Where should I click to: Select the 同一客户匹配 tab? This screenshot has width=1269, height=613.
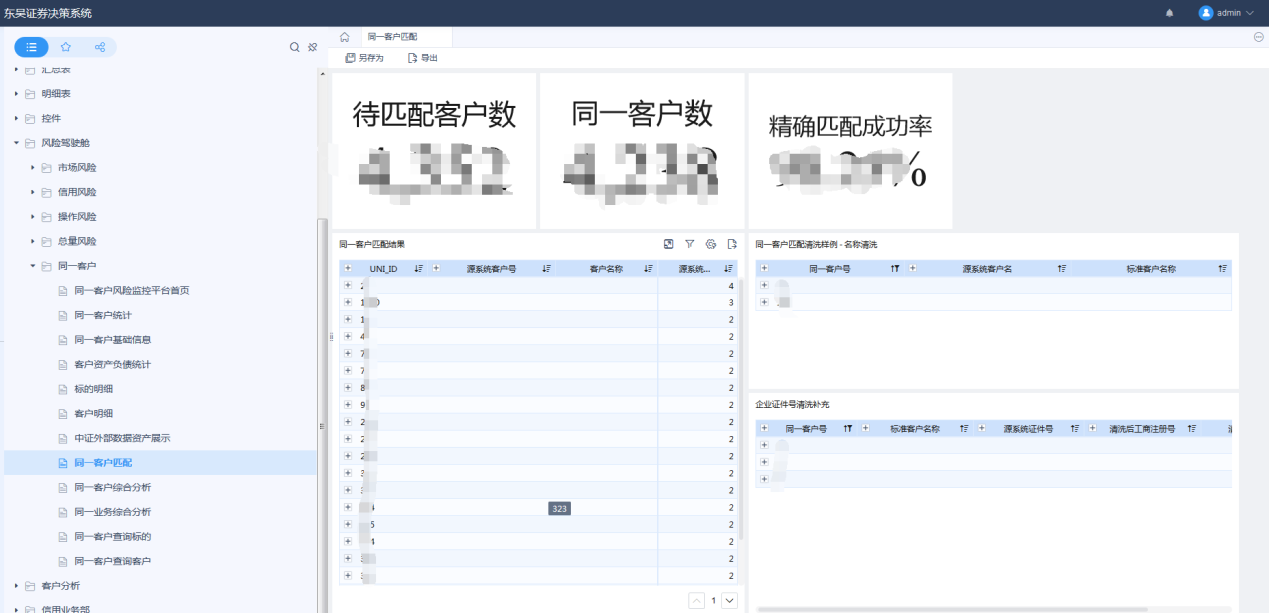393,37
